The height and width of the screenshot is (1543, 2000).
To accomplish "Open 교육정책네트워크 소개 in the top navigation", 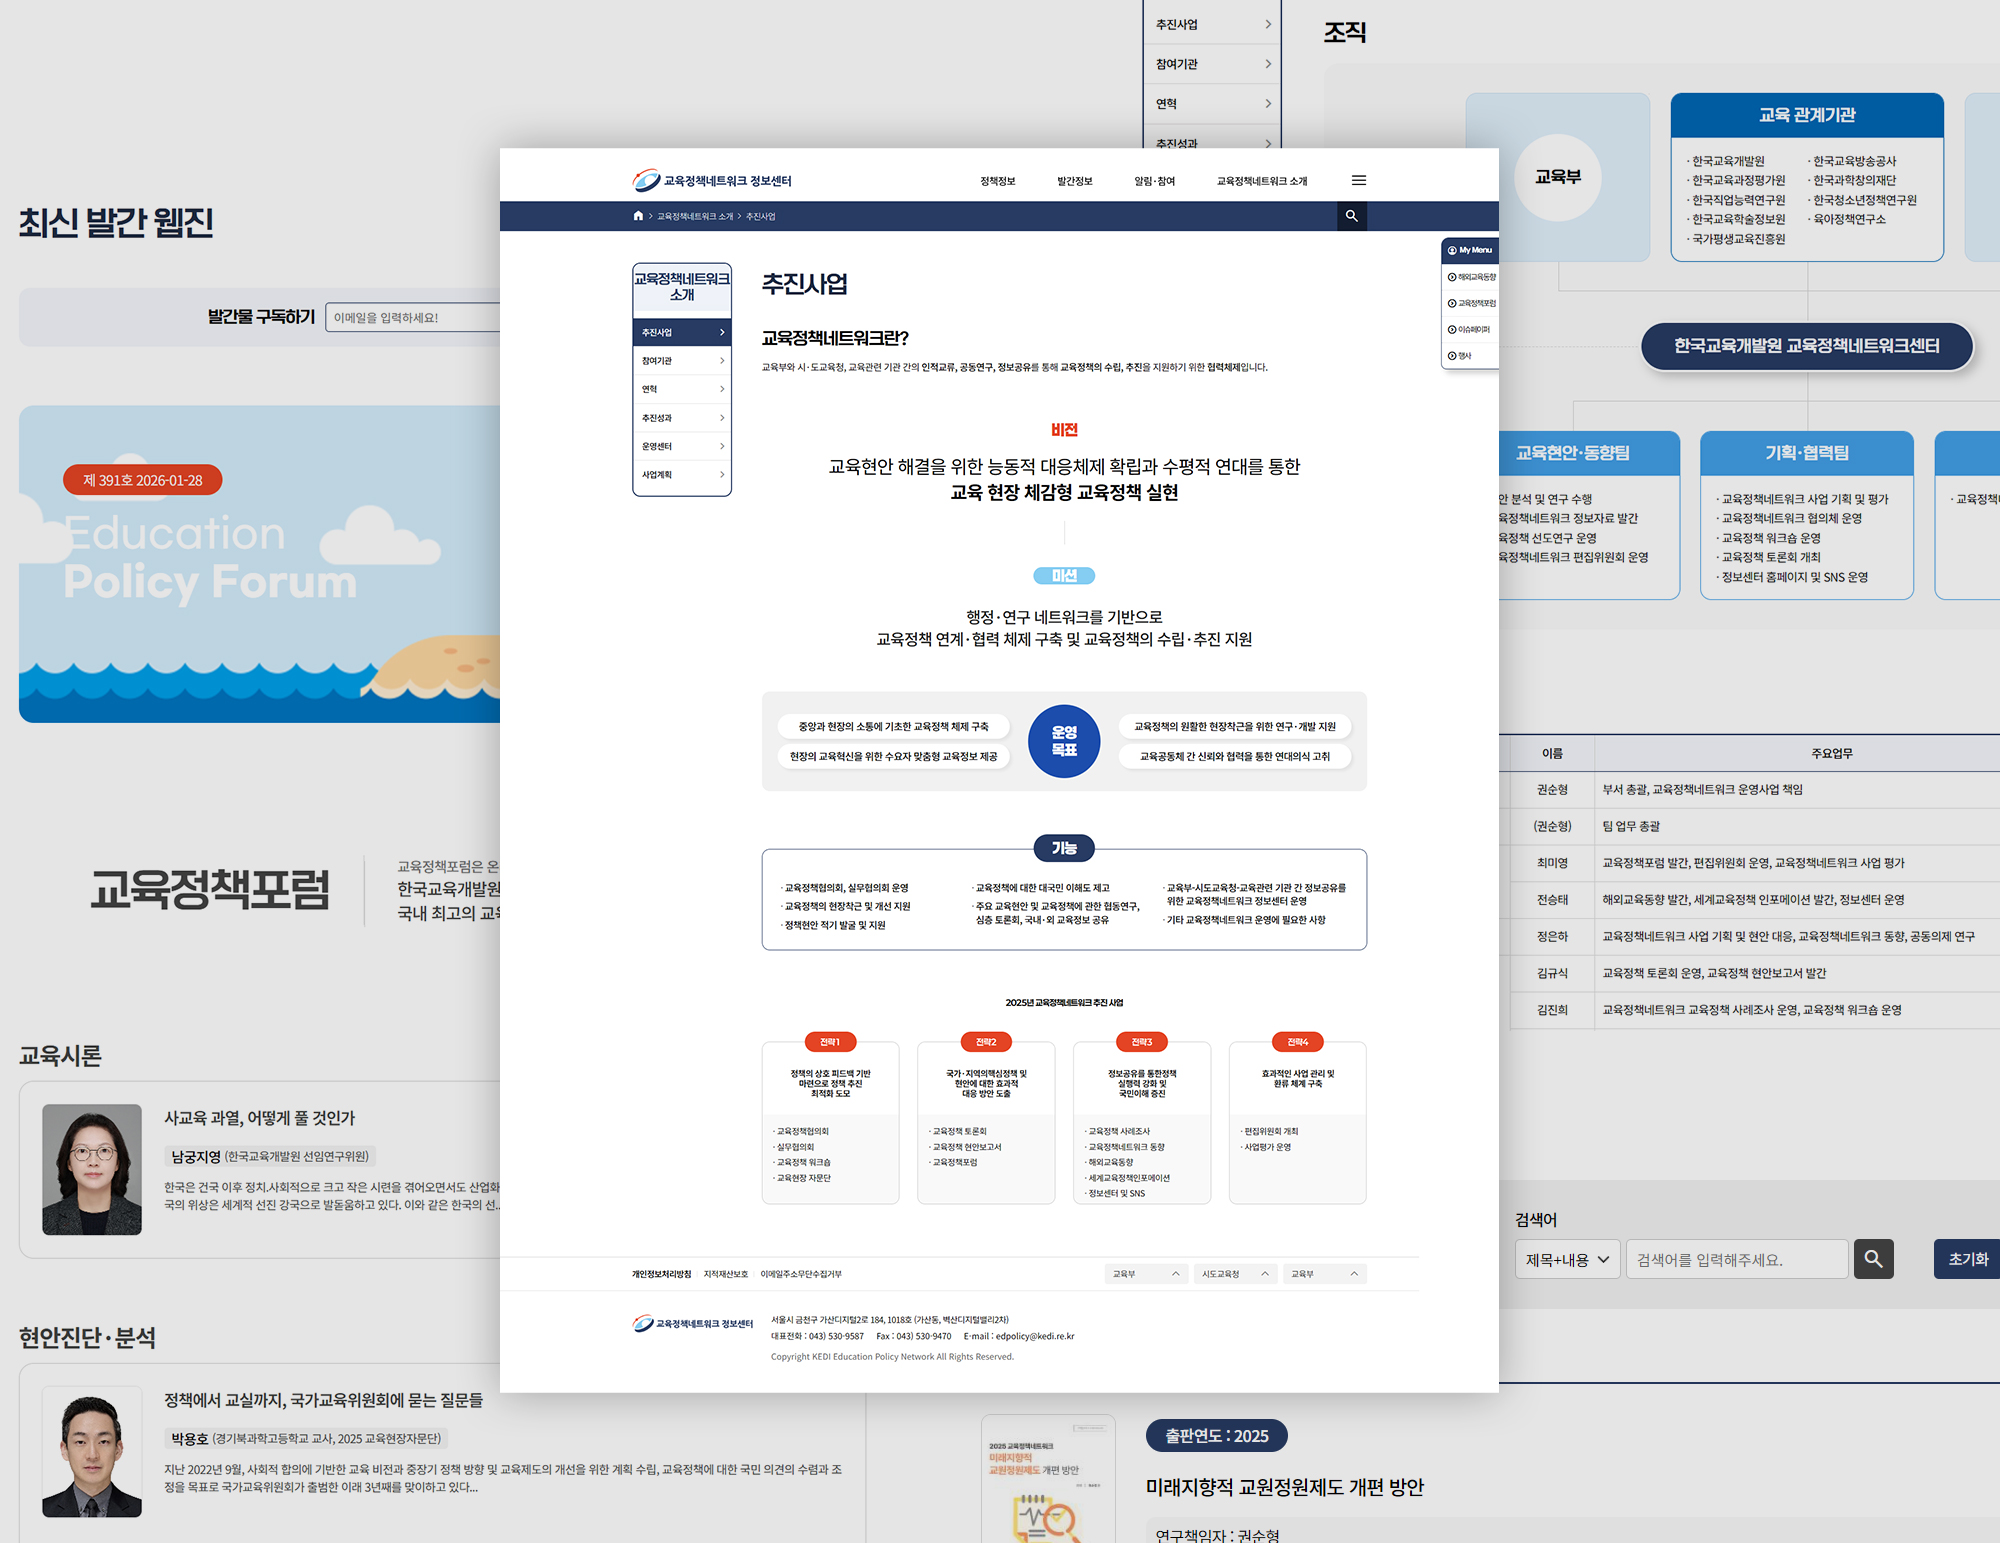I will click(x=1261, y=181).
